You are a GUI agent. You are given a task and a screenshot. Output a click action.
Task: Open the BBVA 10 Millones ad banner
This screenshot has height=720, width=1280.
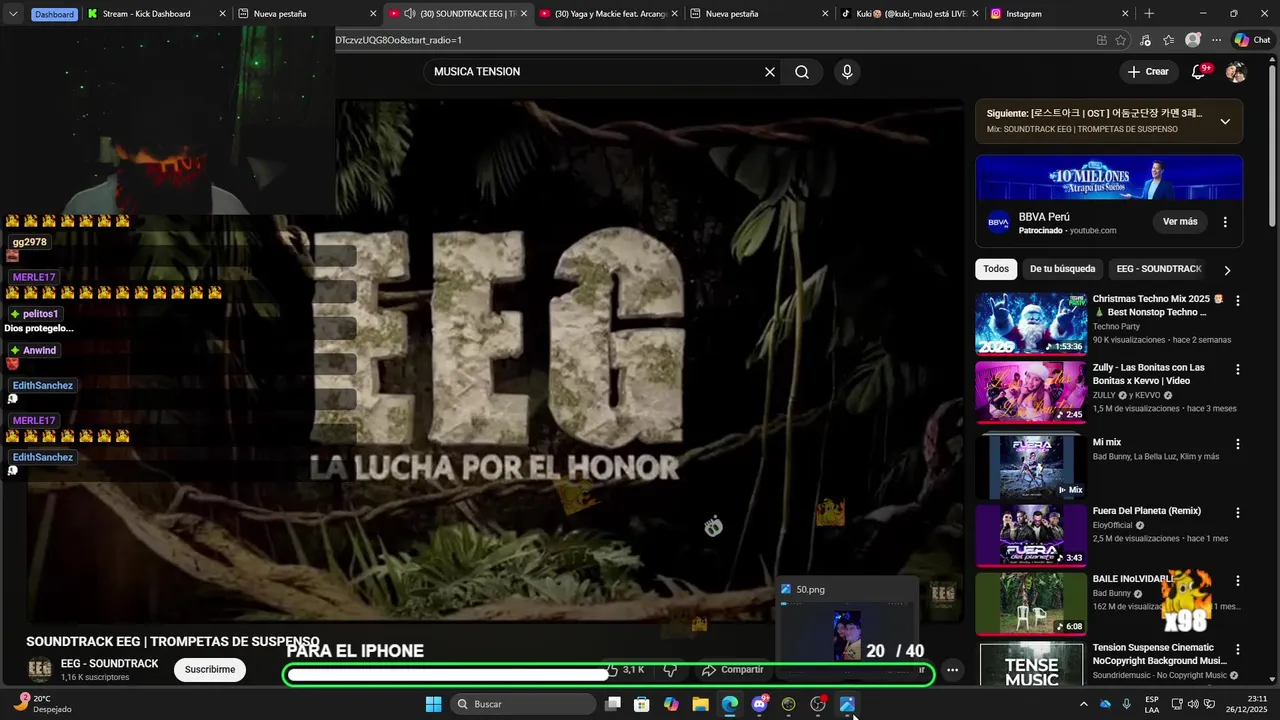[x=1109, y=178]
